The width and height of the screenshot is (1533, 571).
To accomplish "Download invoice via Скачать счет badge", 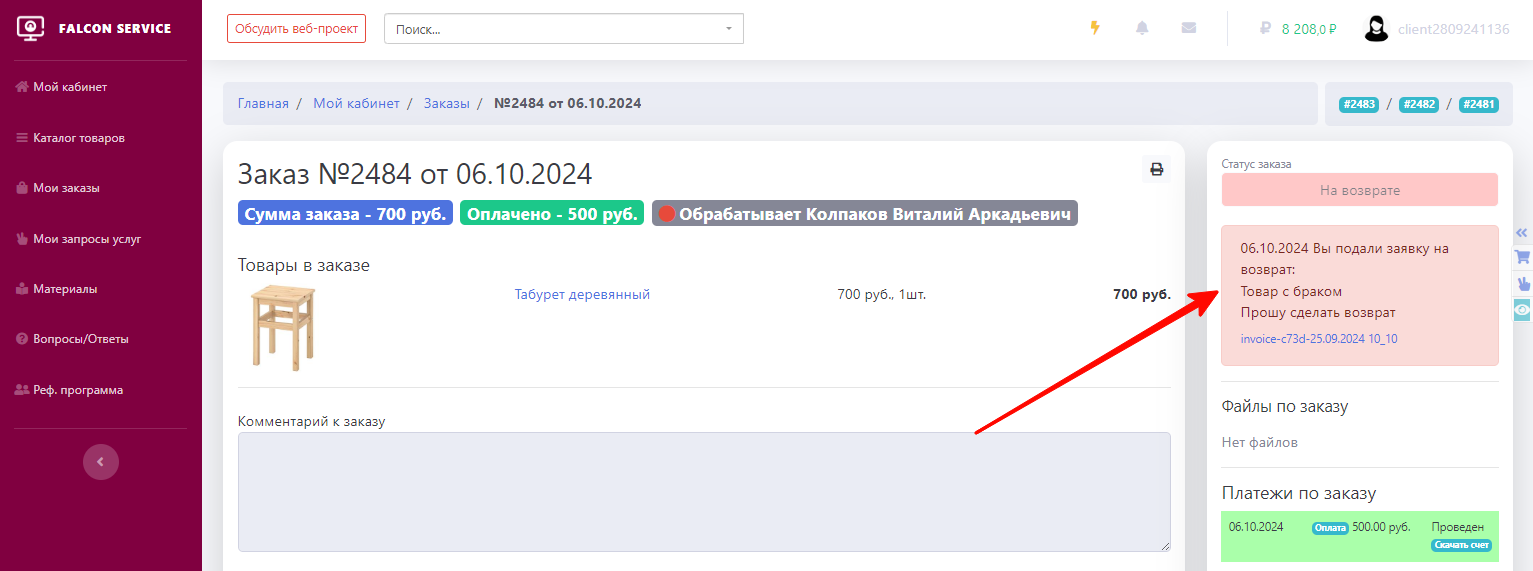I will click(1461, 545).
